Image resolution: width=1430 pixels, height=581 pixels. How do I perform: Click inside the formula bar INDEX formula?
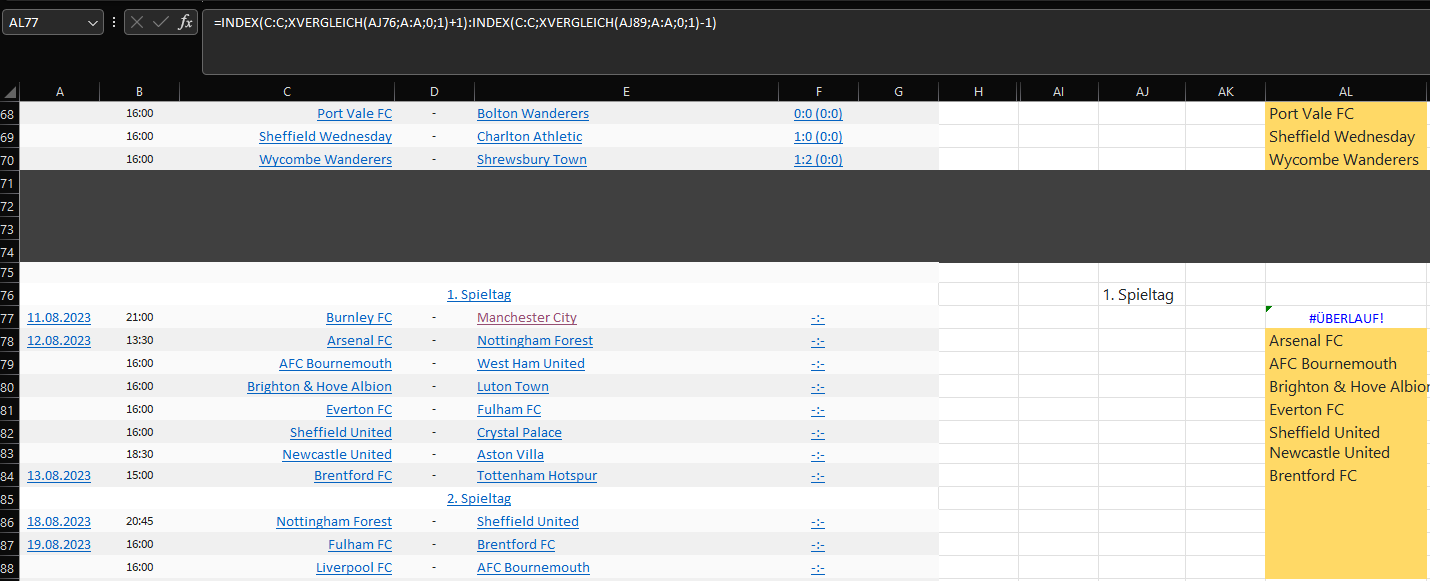[x=465, y=22]
